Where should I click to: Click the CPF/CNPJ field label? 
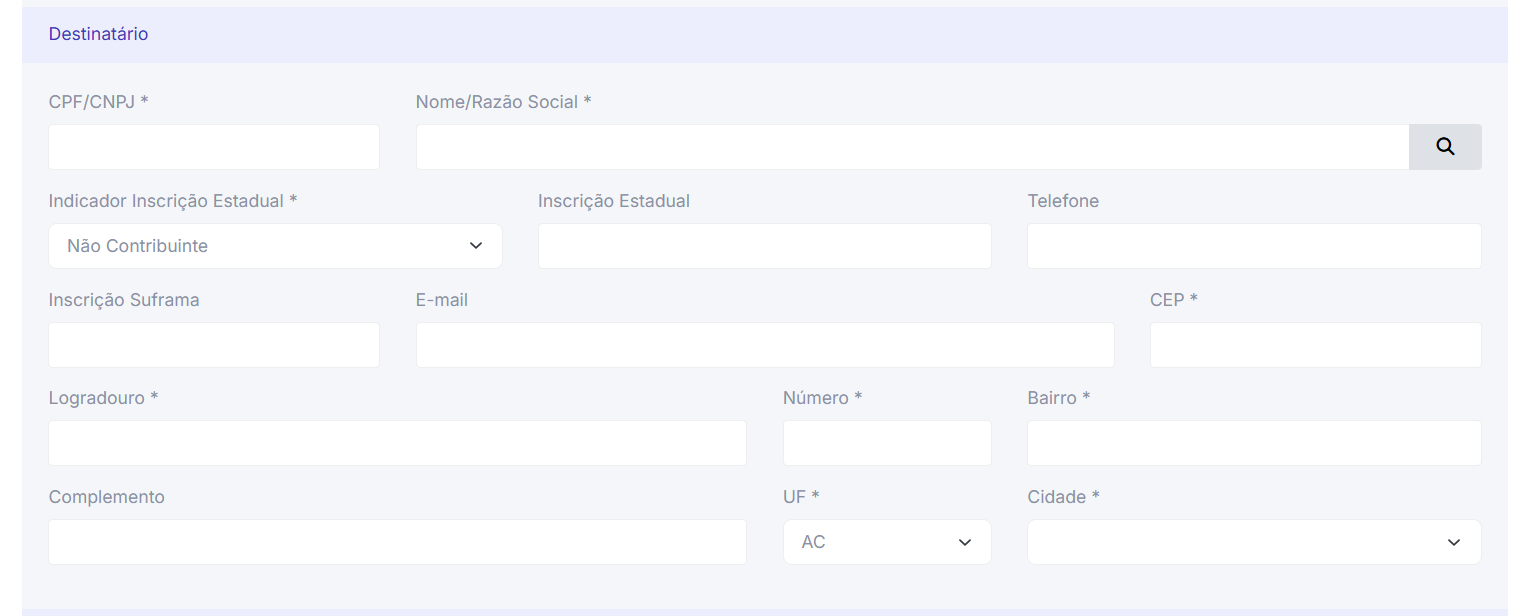98,102
